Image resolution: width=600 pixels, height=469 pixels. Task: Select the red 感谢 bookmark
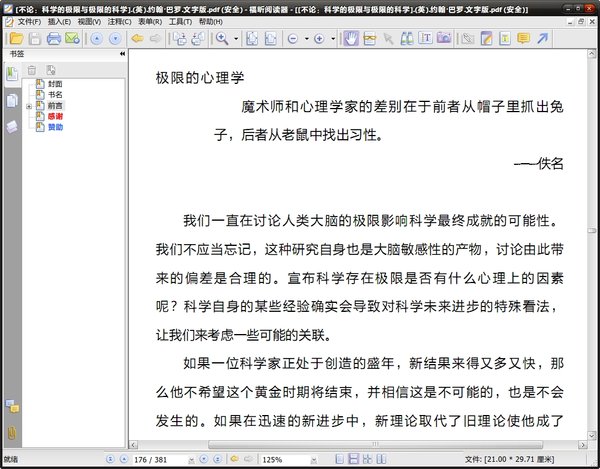tap(55, 116)
